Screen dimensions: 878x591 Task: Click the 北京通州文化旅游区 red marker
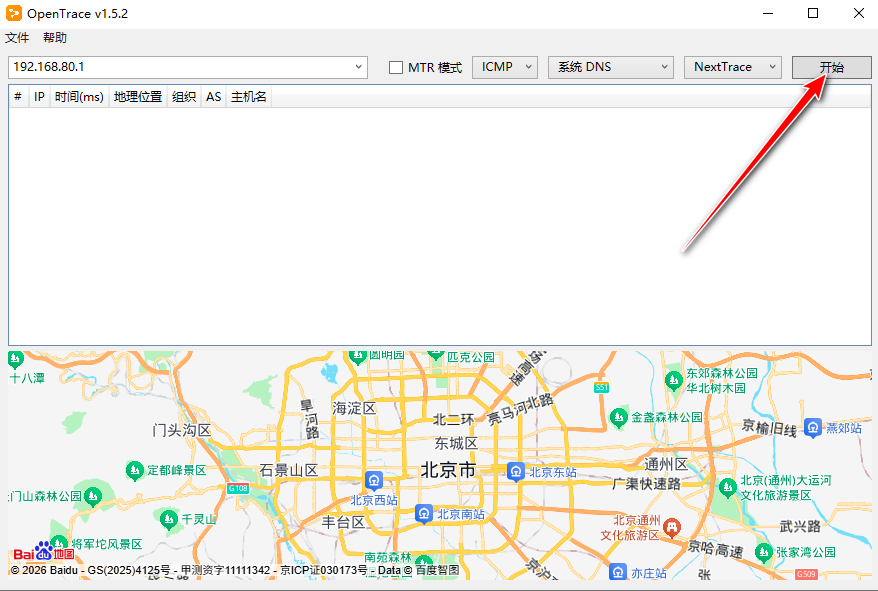coord(671,527)
